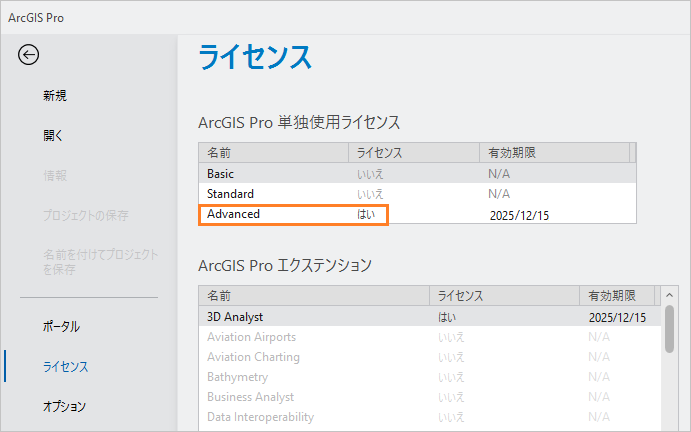Select the Basic license row
The width and height of the screenshot is (691, 432).
click(x=417, y=173)
